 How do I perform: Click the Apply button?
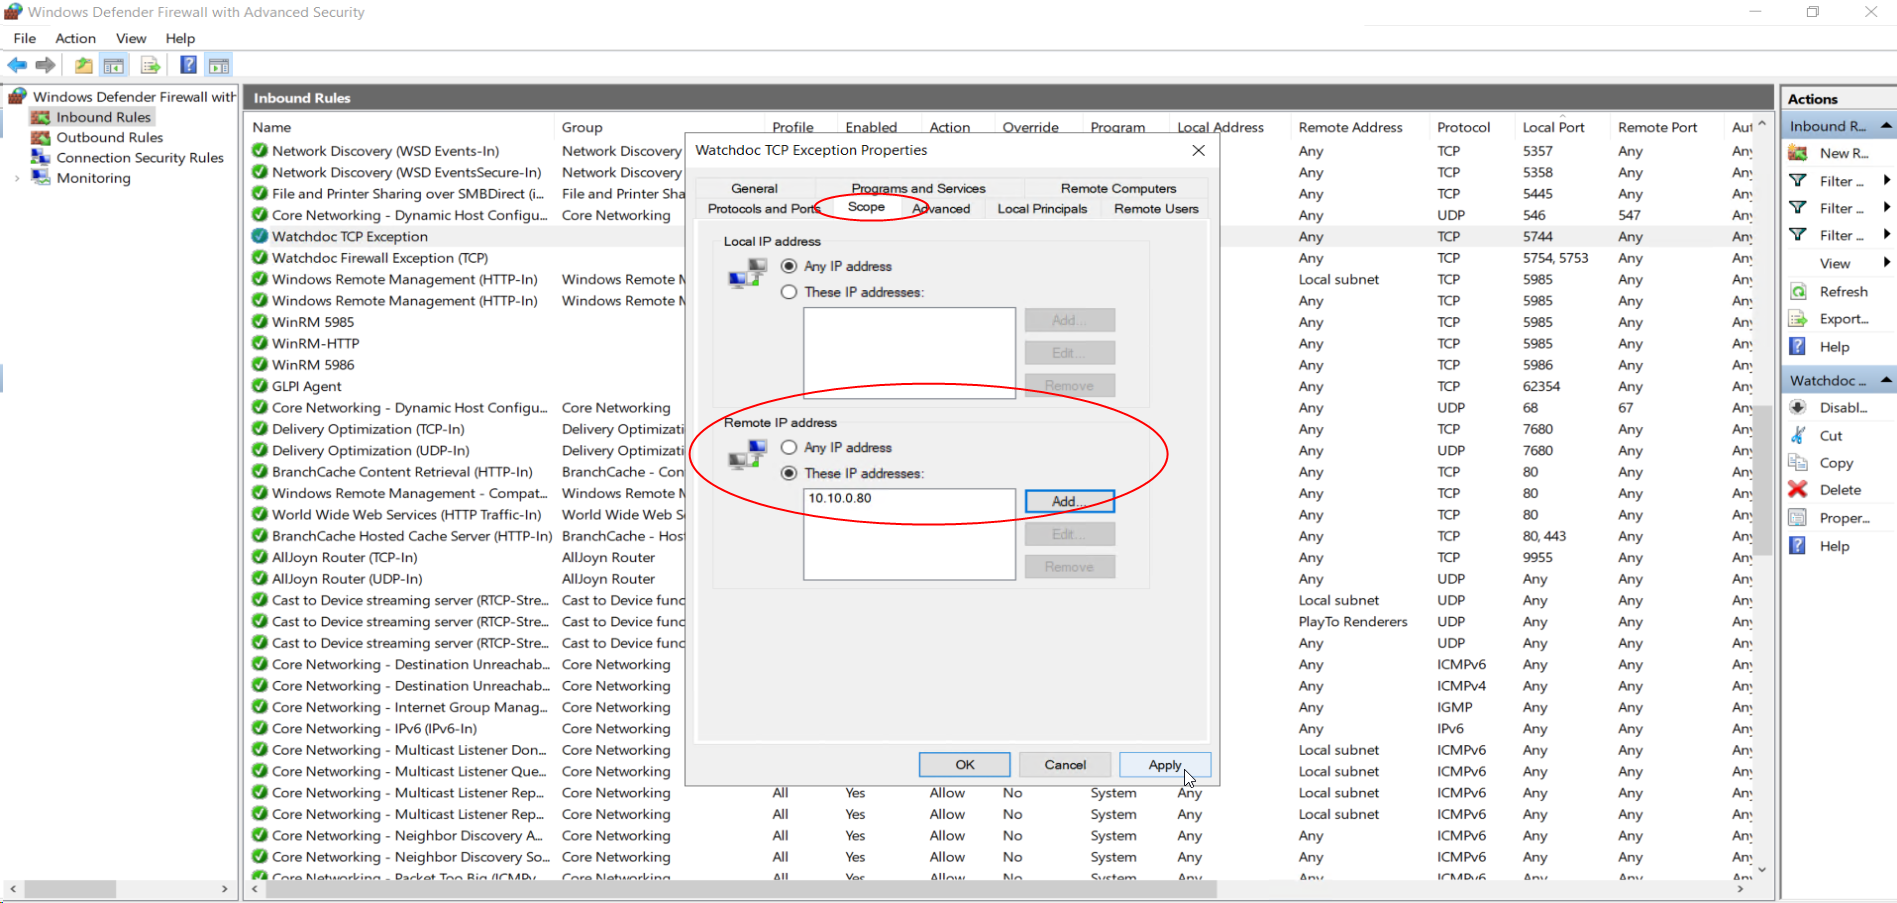click(1165, 764)
